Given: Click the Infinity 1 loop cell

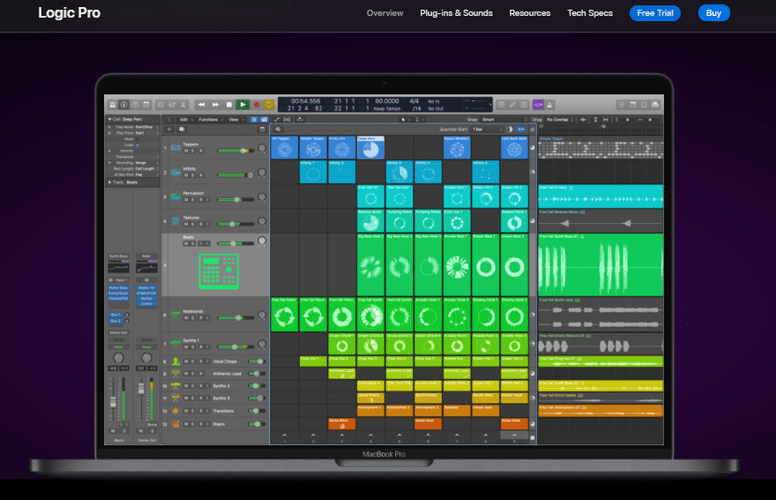Looking at the screenshot, I should pos(313,172).
